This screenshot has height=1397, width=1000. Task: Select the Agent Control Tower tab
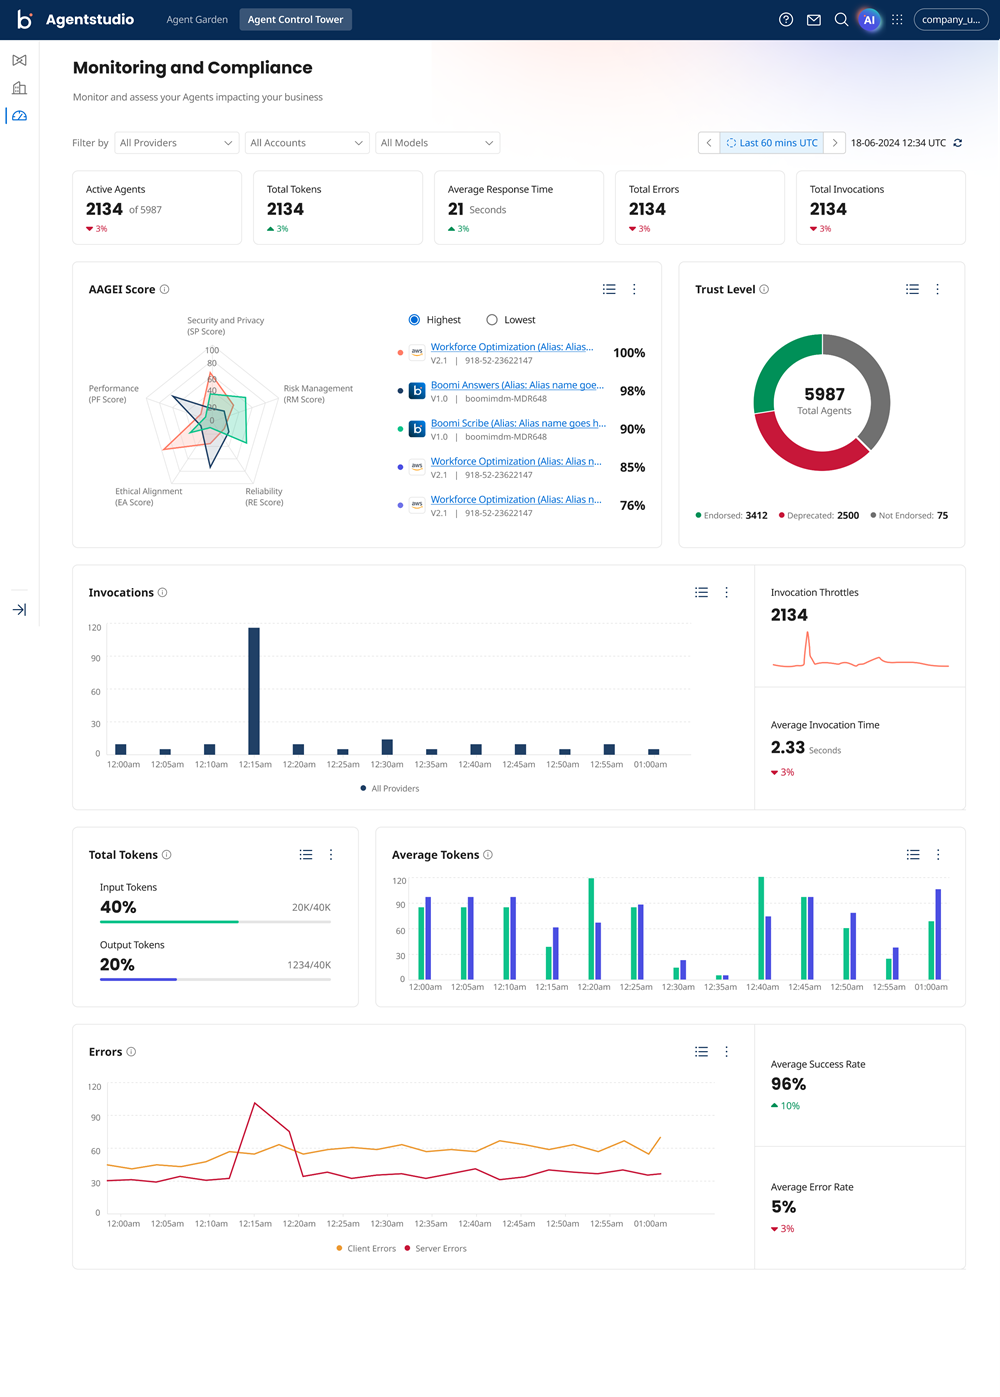[x=295, y=19]
